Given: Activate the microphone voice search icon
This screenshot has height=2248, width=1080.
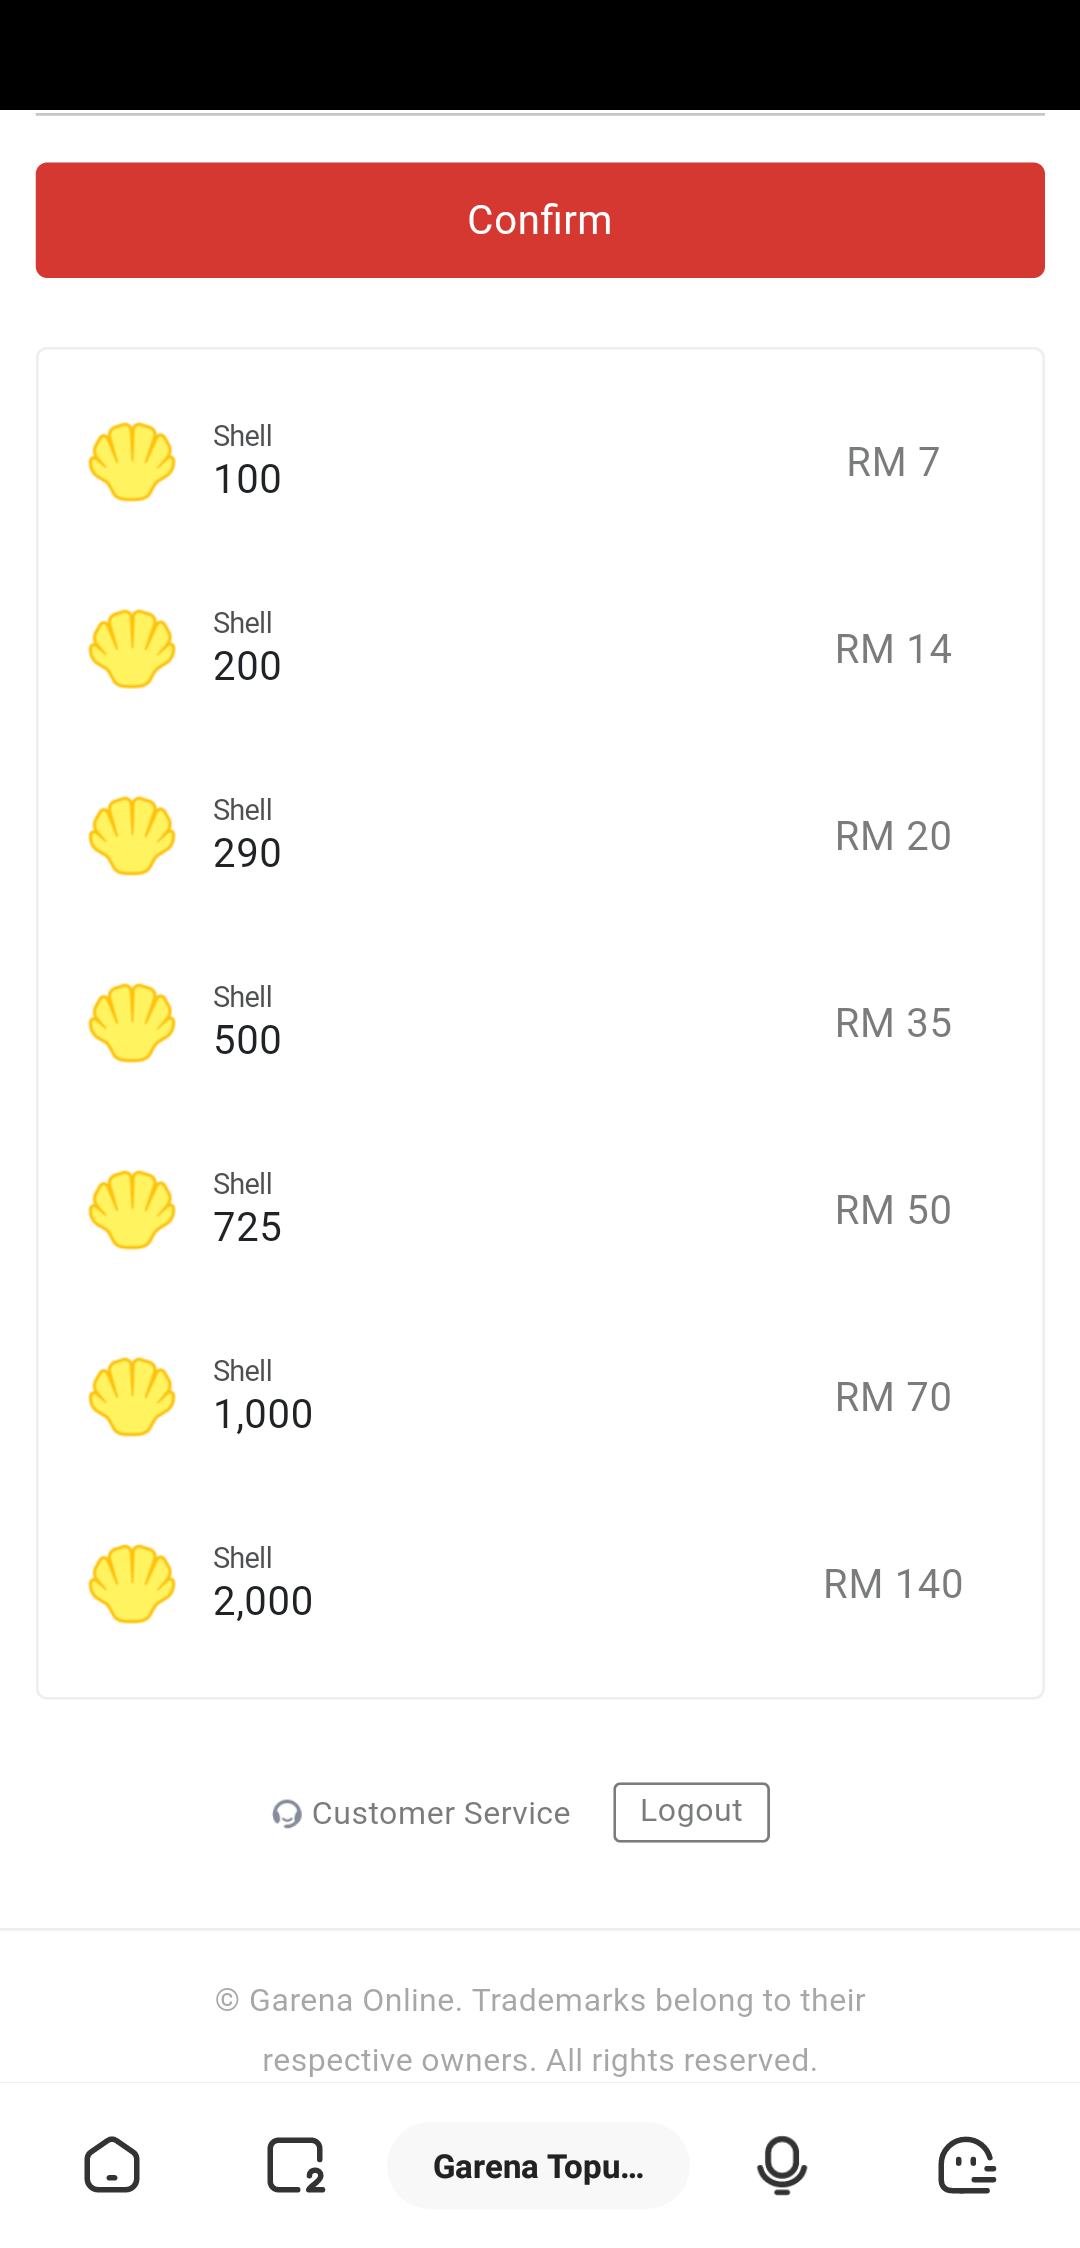Looking at the screenshot, I should [x=782, y=2165].
